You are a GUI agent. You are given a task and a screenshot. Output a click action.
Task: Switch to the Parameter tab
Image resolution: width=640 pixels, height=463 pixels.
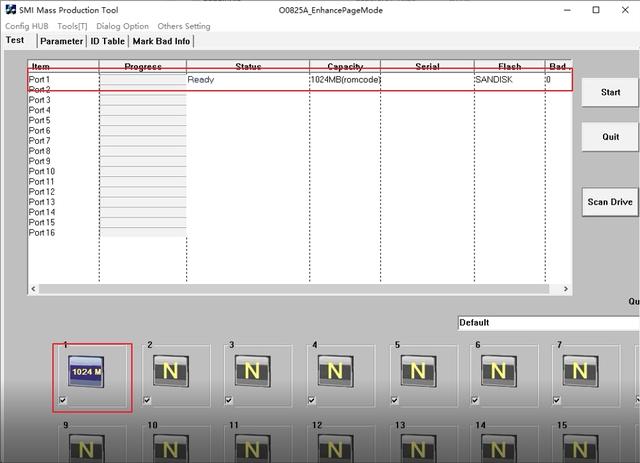(x=62, y=41)
